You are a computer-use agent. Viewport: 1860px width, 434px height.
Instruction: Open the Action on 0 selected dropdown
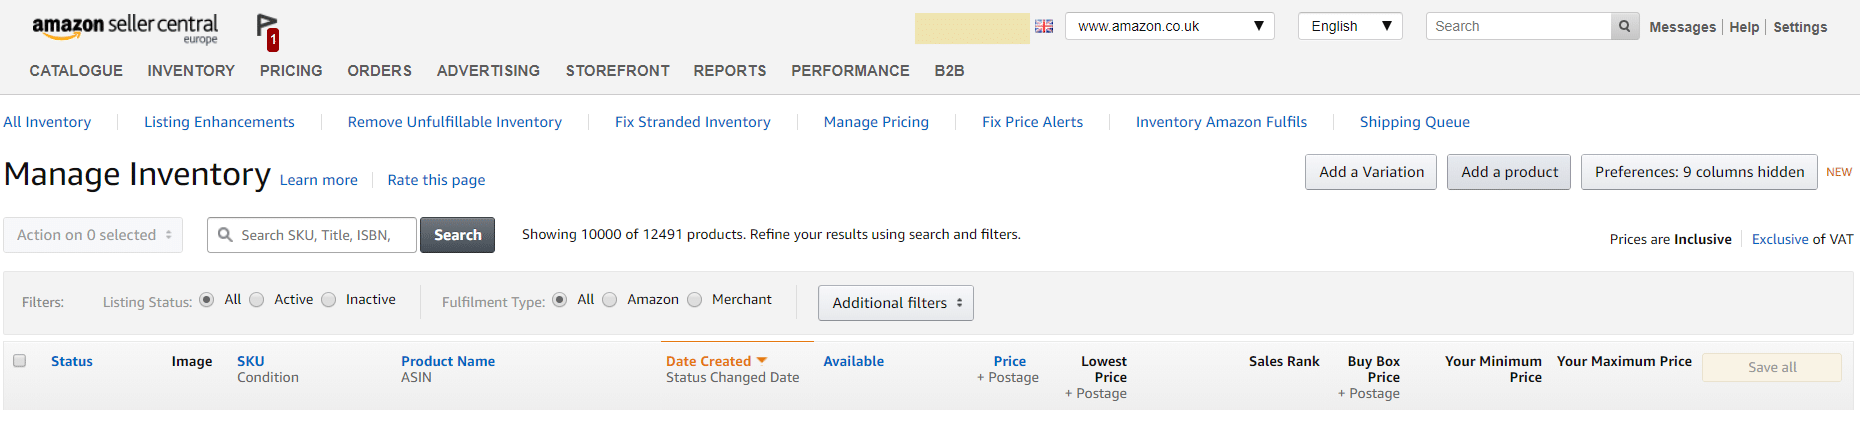(93, 235)
